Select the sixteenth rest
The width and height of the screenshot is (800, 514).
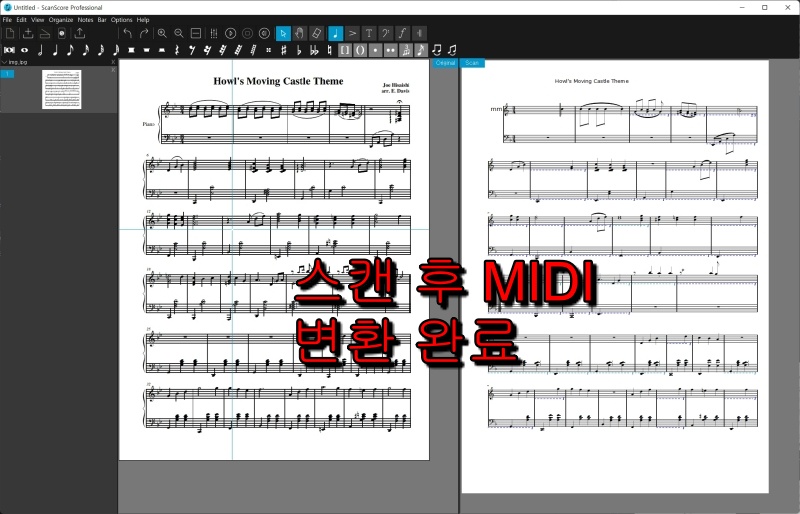tap(208, 50)
